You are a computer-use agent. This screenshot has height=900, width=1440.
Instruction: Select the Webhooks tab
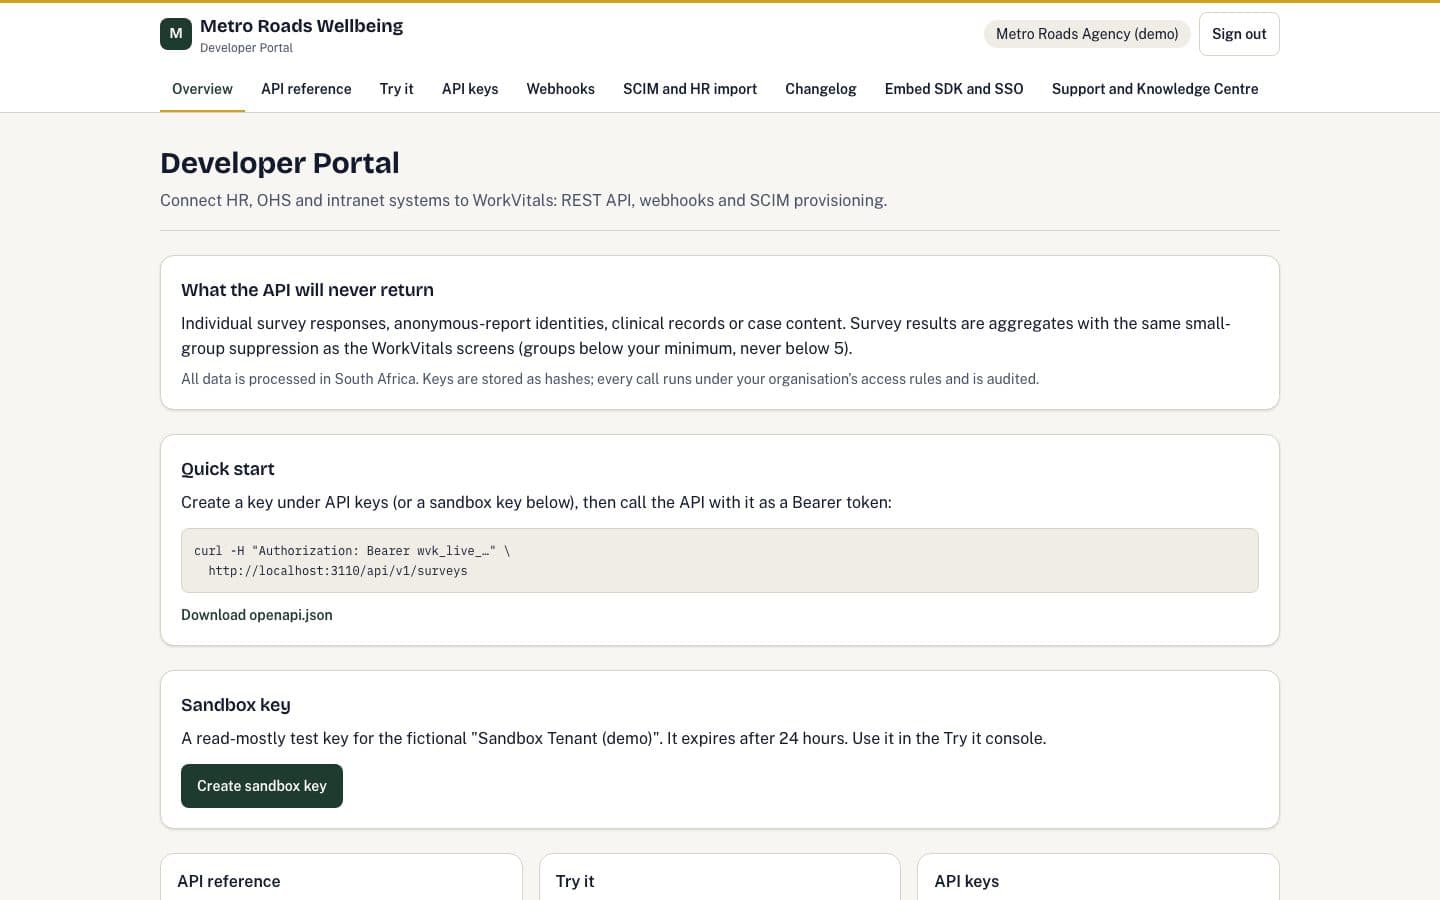click(x=560, y=89)
